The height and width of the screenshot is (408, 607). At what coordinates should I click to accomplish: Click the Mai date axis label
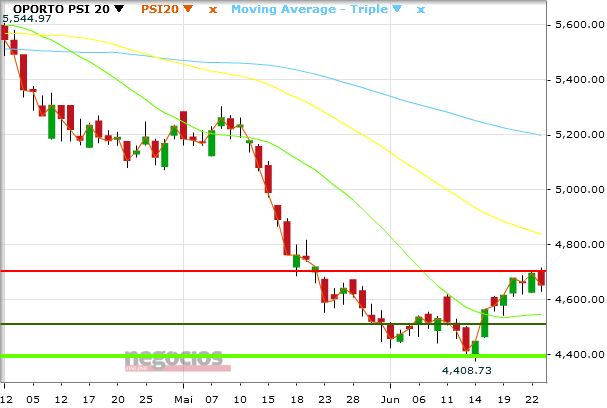[183, 399]
